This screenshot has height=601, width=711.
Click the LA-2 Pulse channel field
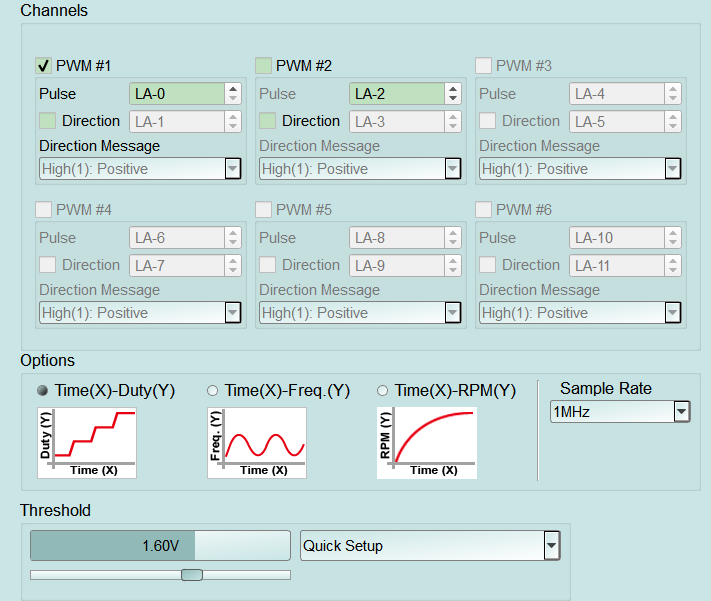pyautogui.click(x=397, y=94)
